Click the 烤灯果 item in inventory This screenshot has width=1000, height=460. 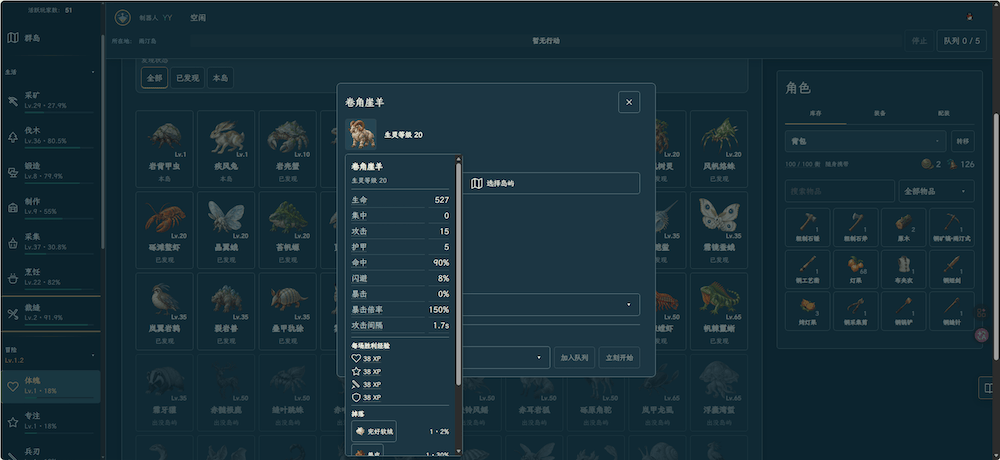(x=807, y=311)
